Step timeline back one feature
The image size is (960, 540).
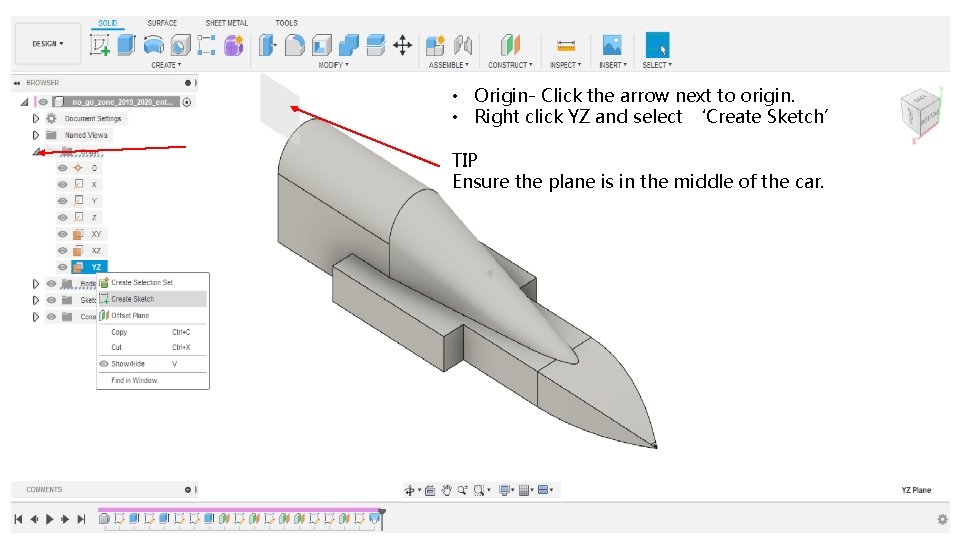click(34, 519)
